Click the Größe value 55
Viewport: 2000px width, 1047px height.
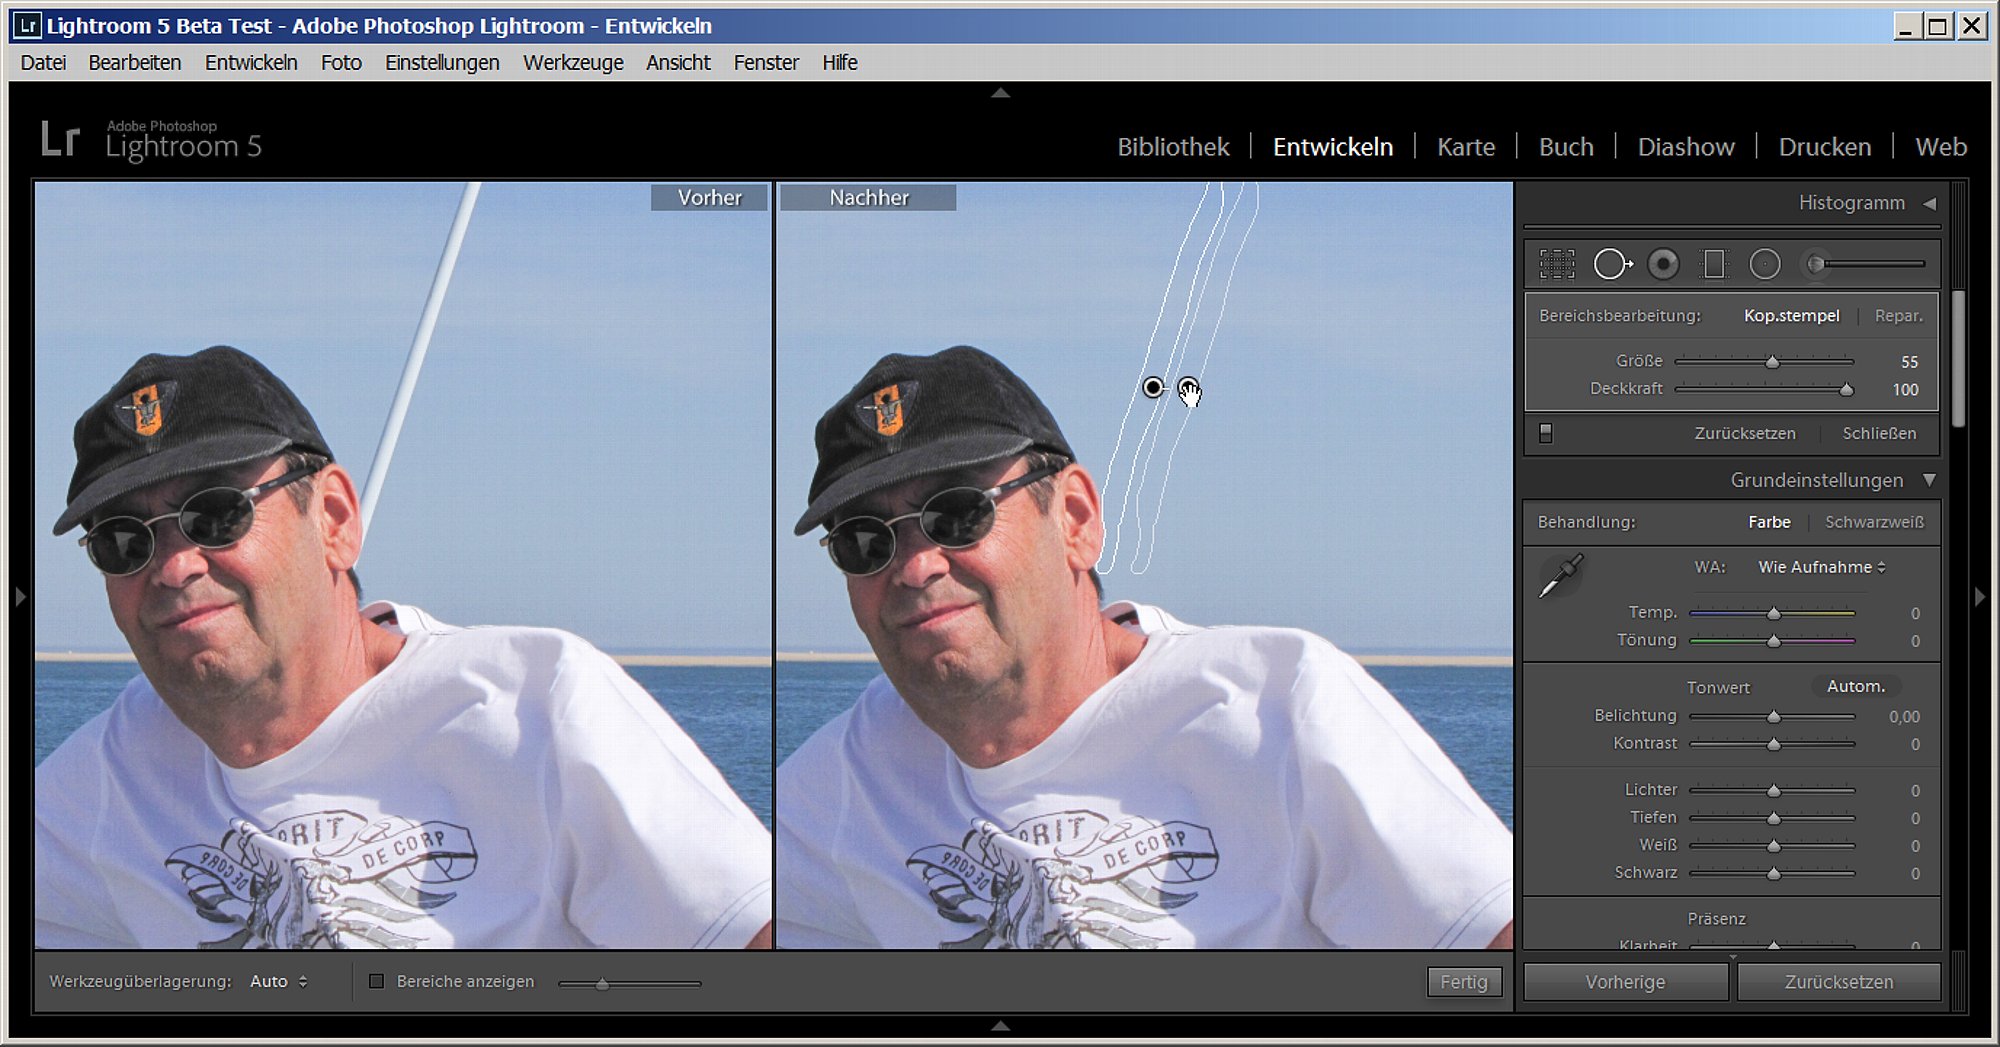pos(1909,362)
